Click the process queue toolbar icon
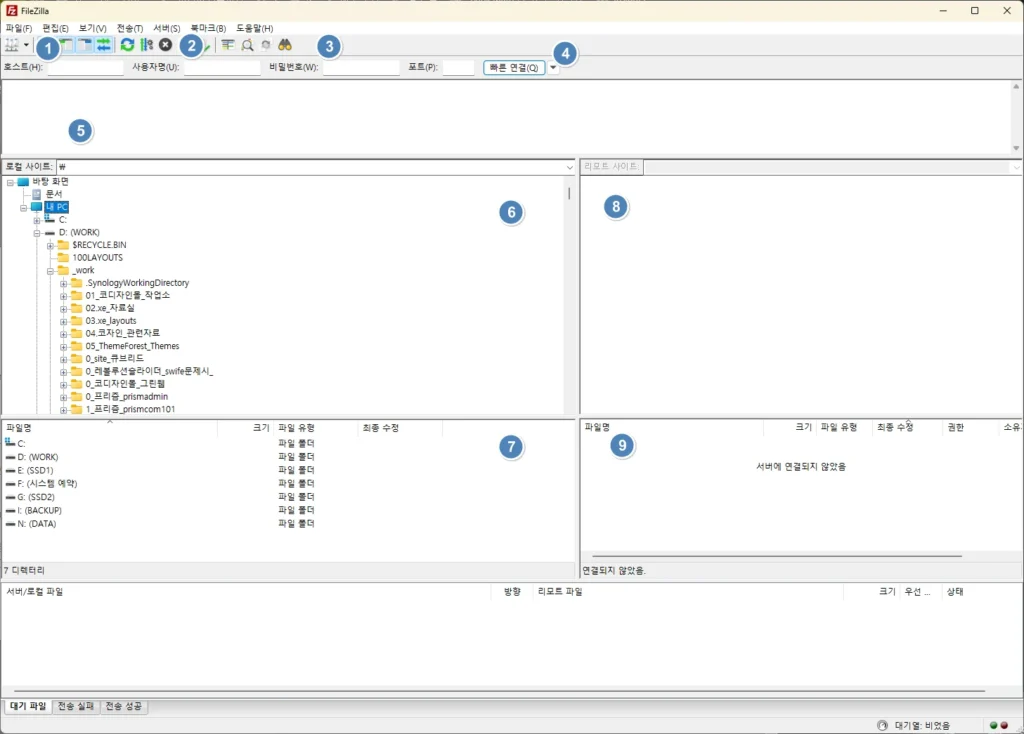 [x=146, y=45]
